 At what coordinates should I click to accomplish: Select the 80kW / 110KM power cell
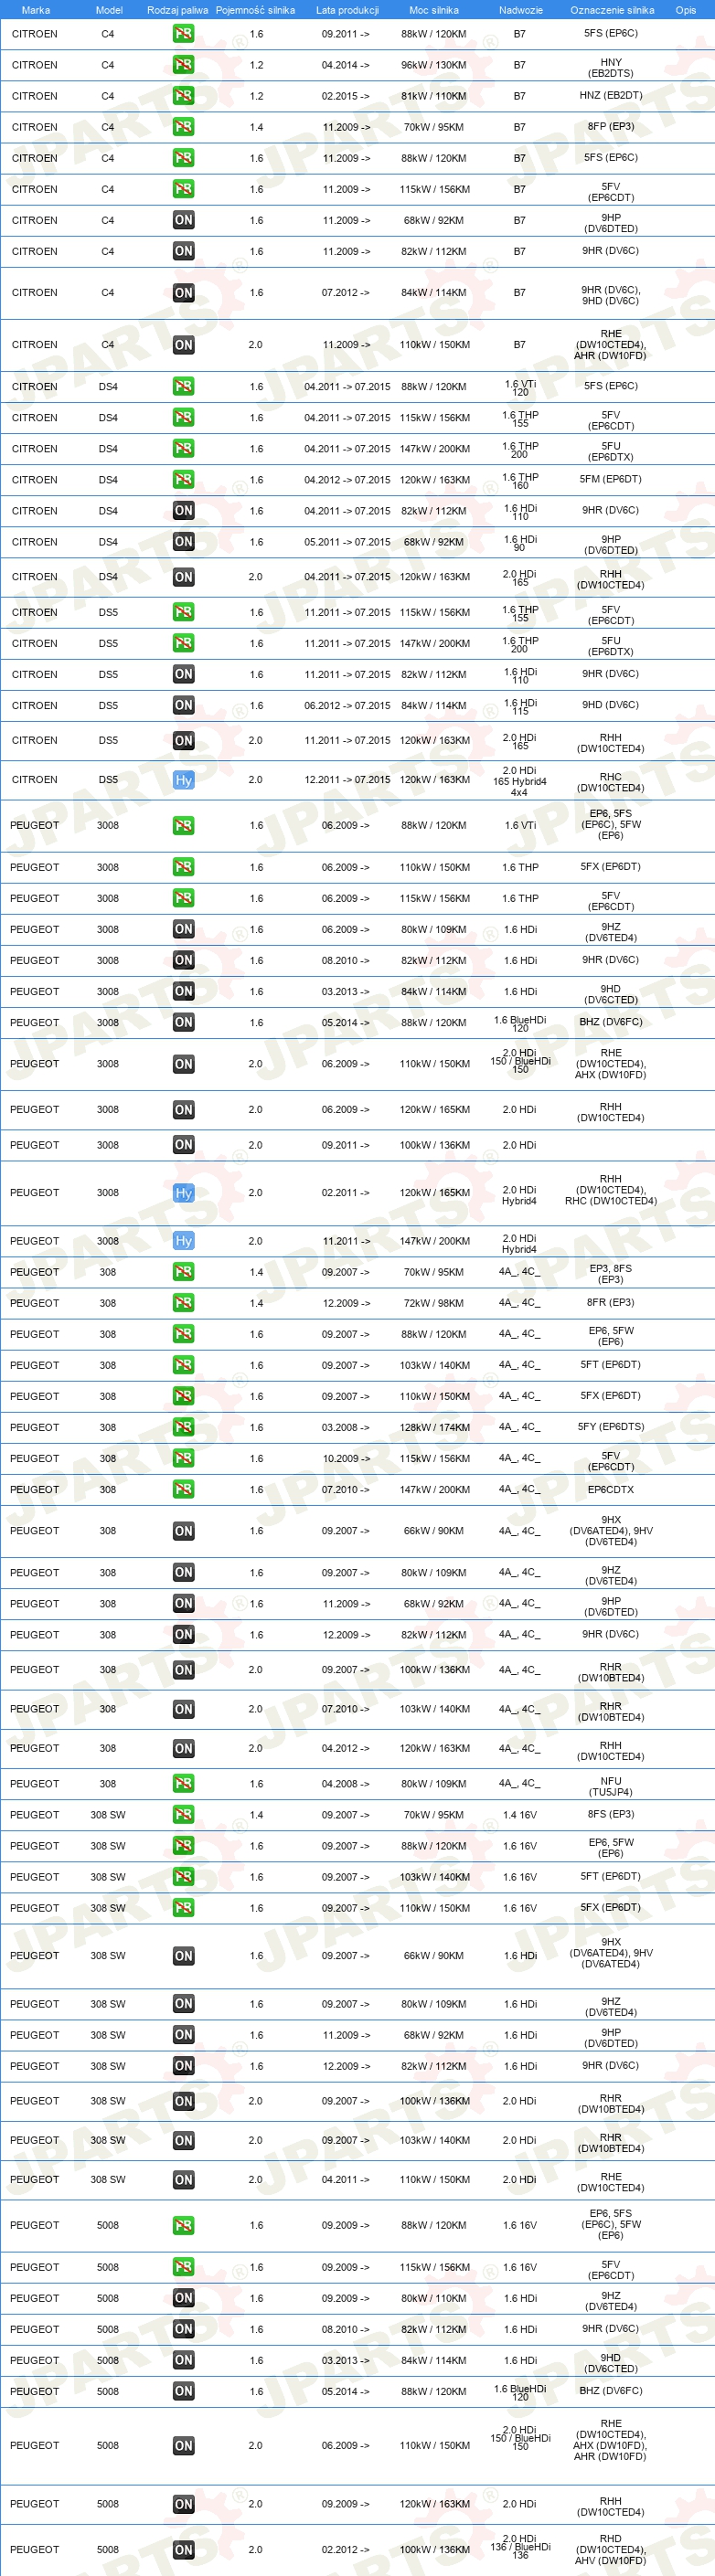coord(434,2298)
